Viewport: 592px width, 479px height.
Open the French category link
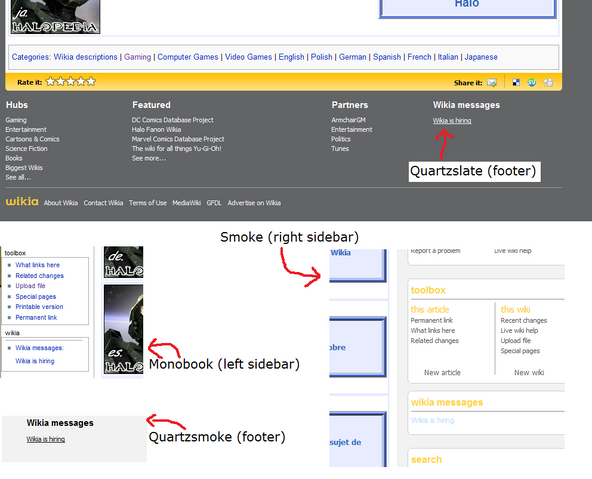pyautogui.click(x=419, y=57)
